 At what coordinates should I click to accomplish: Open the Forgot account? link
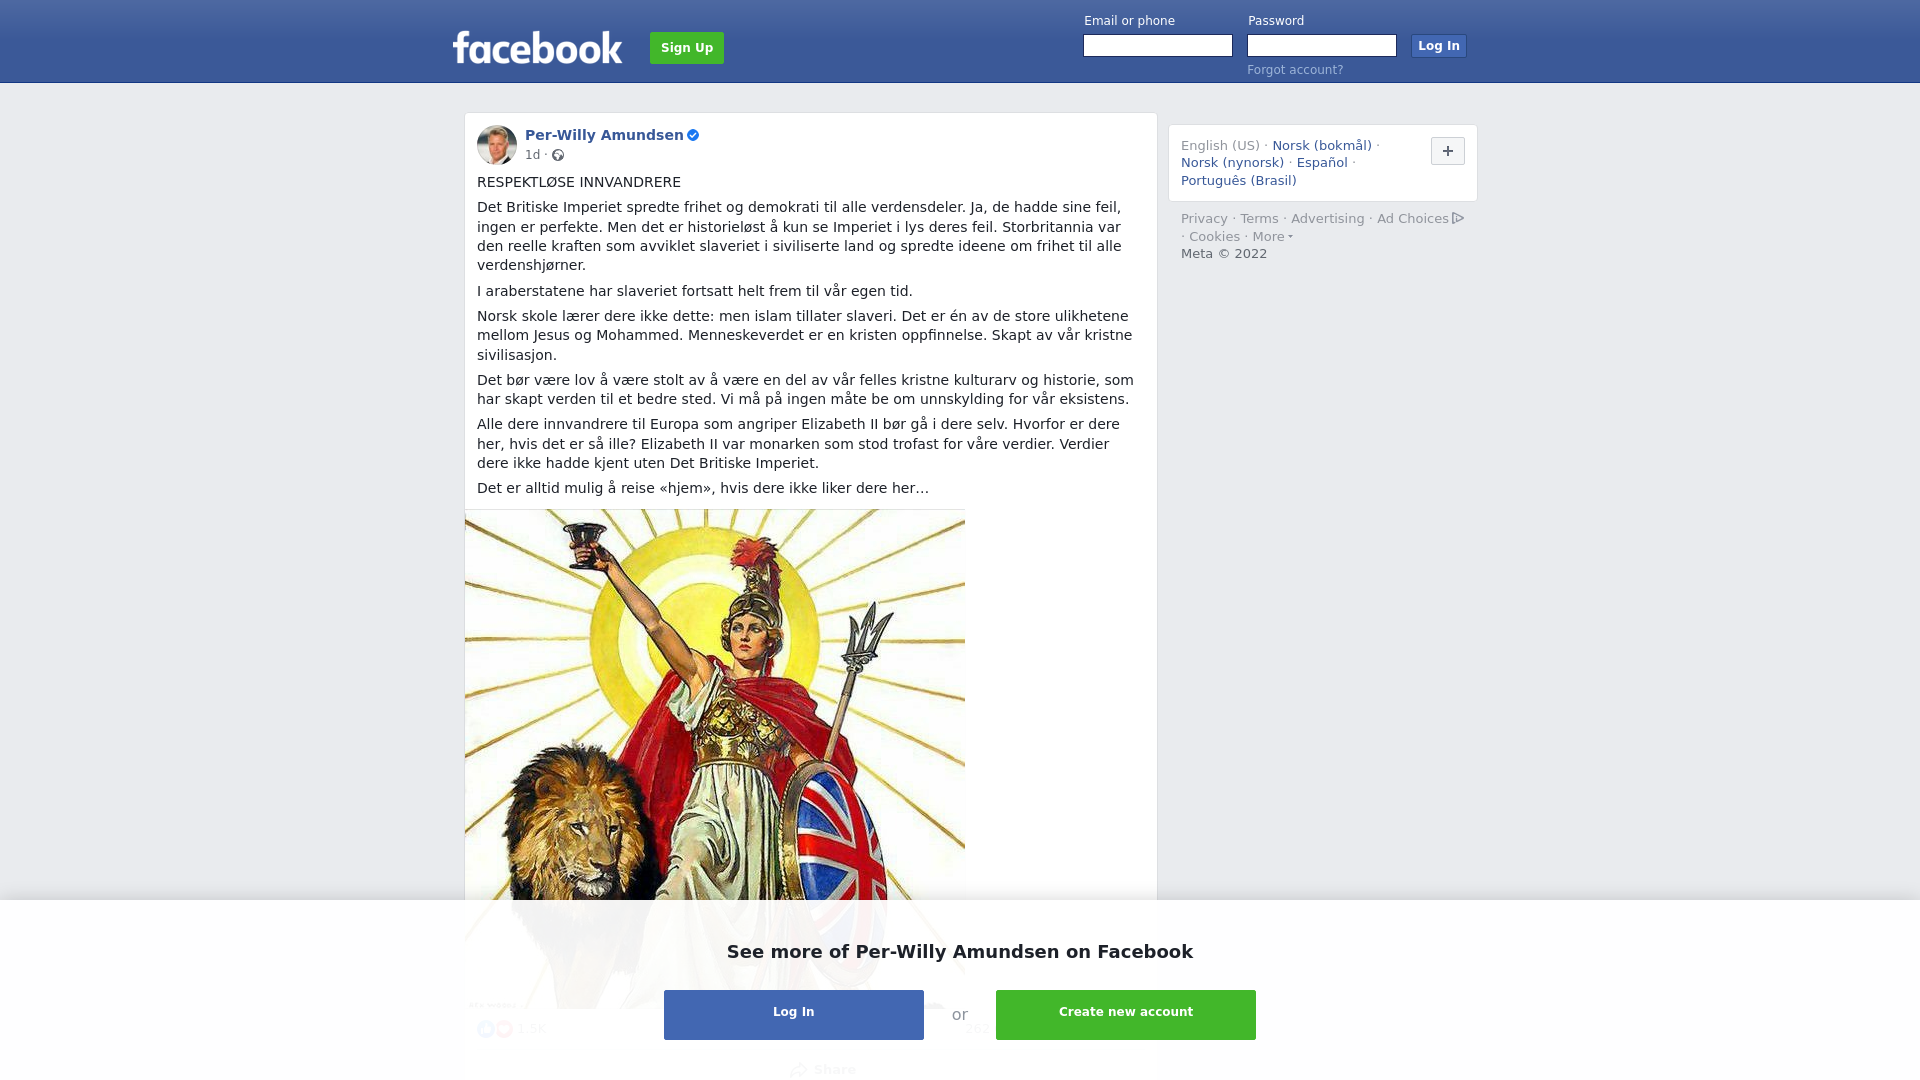[1295, 70]
